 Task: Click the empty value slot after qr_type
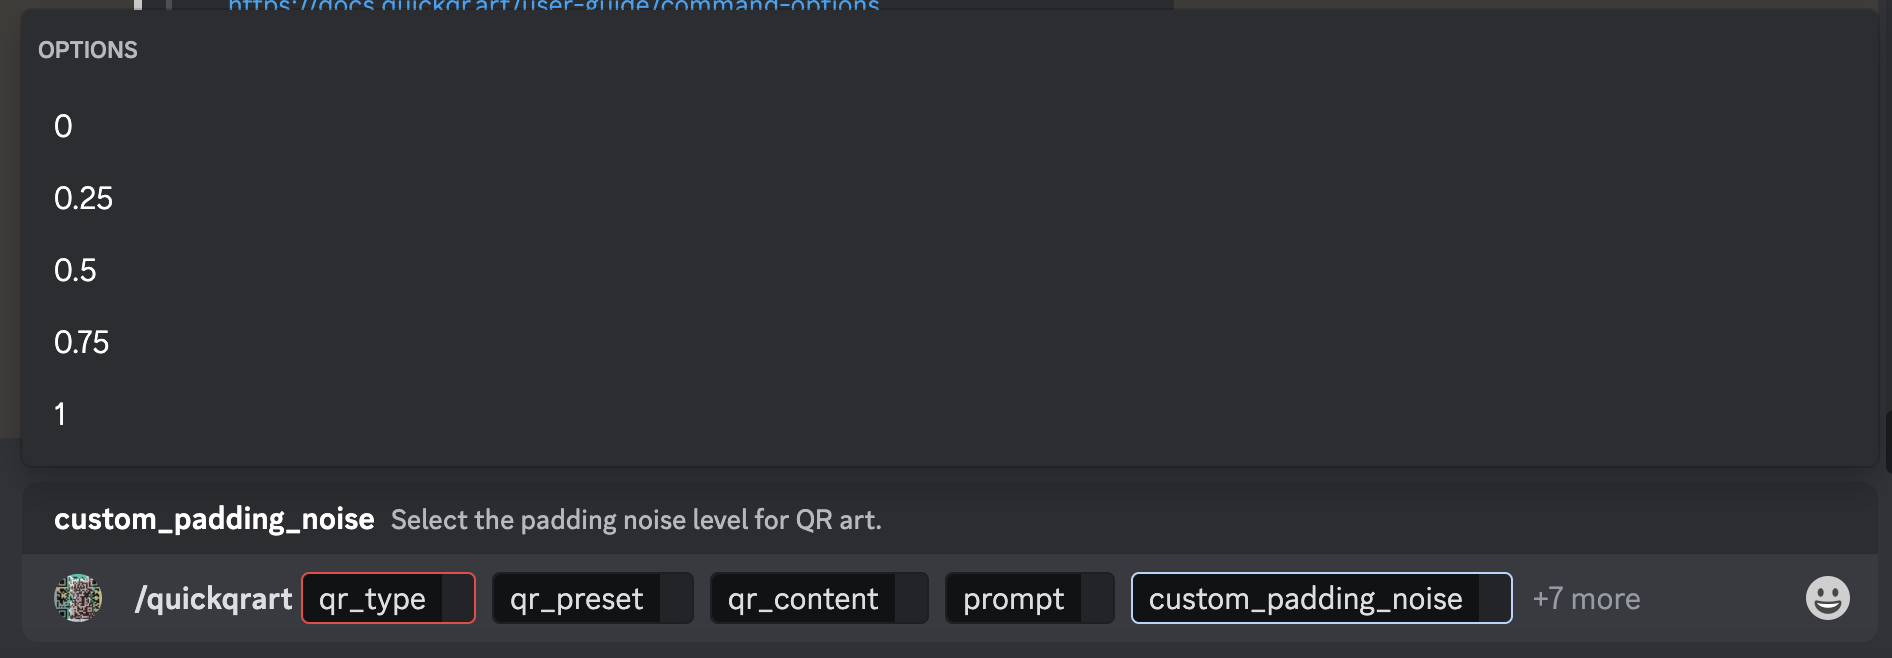[458, 598]
